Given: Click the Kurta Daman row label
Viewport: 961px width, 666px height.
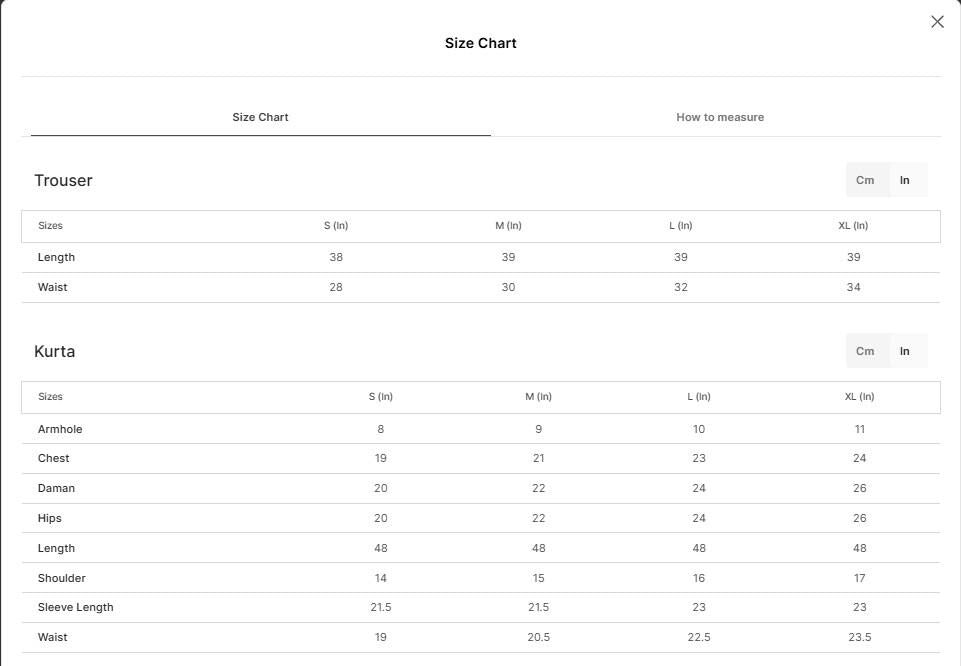Looking at the screenshot, I should pyautogui.click(x=56, y=488).
